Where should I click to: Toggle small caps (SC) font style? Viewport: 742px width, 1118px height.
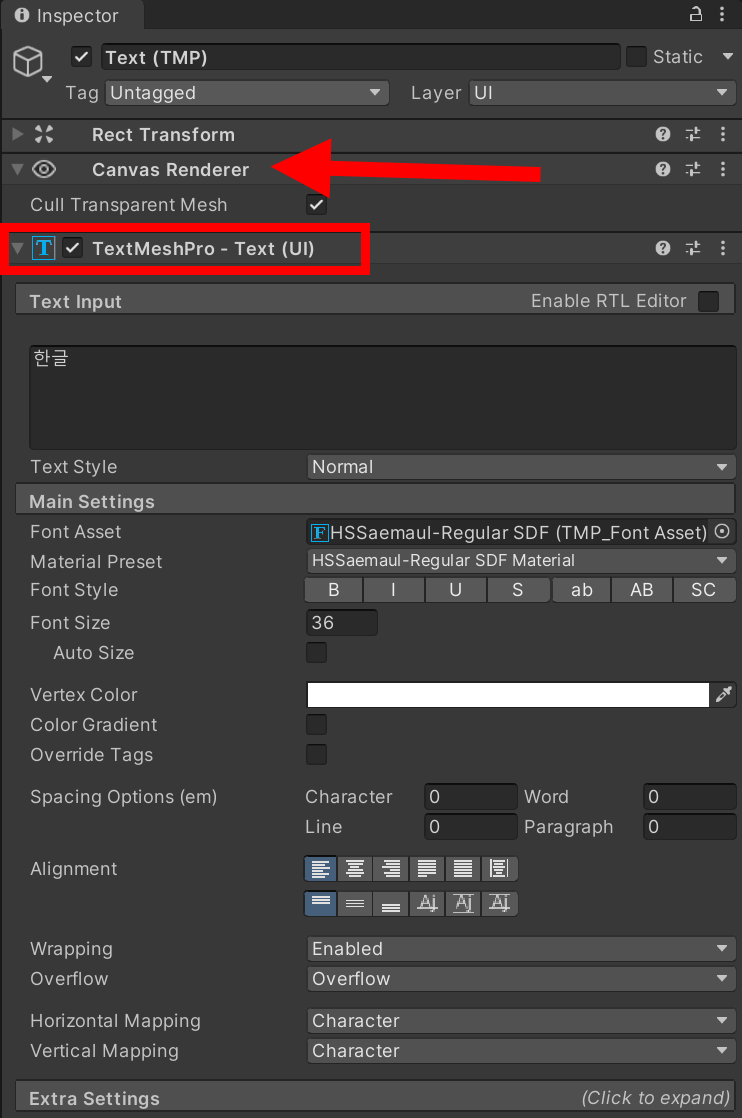(x=704, y=590)
